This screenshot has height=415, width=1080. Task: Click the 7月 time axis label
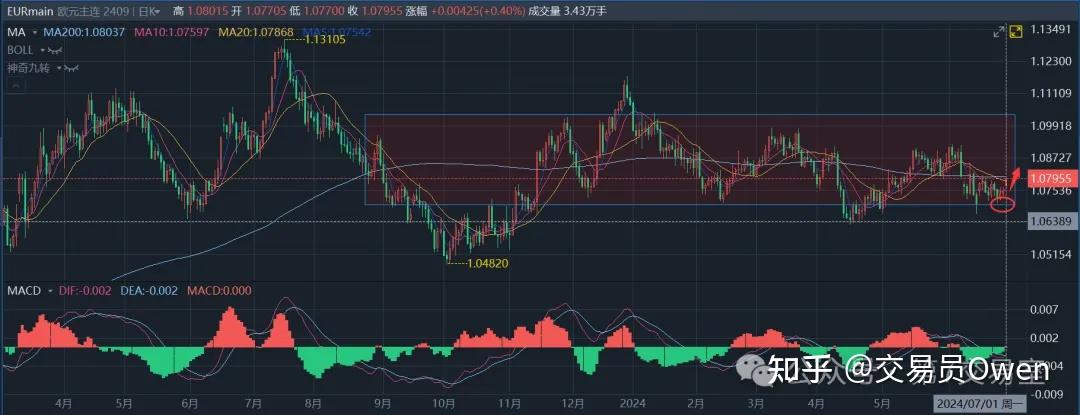[253, 403]
